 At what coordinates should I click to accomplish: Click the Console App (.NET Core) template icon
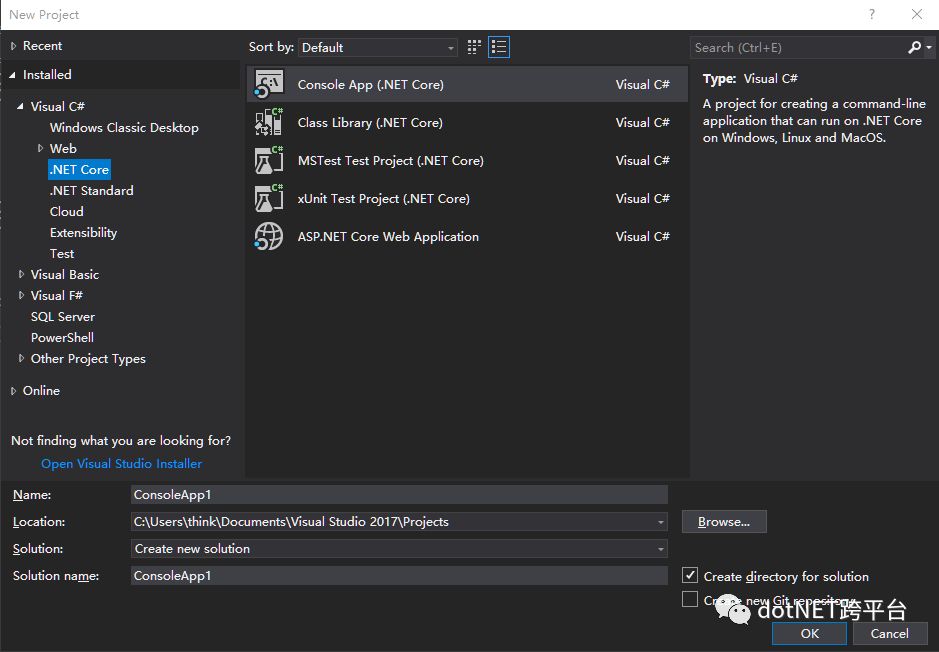click(269, 84)
